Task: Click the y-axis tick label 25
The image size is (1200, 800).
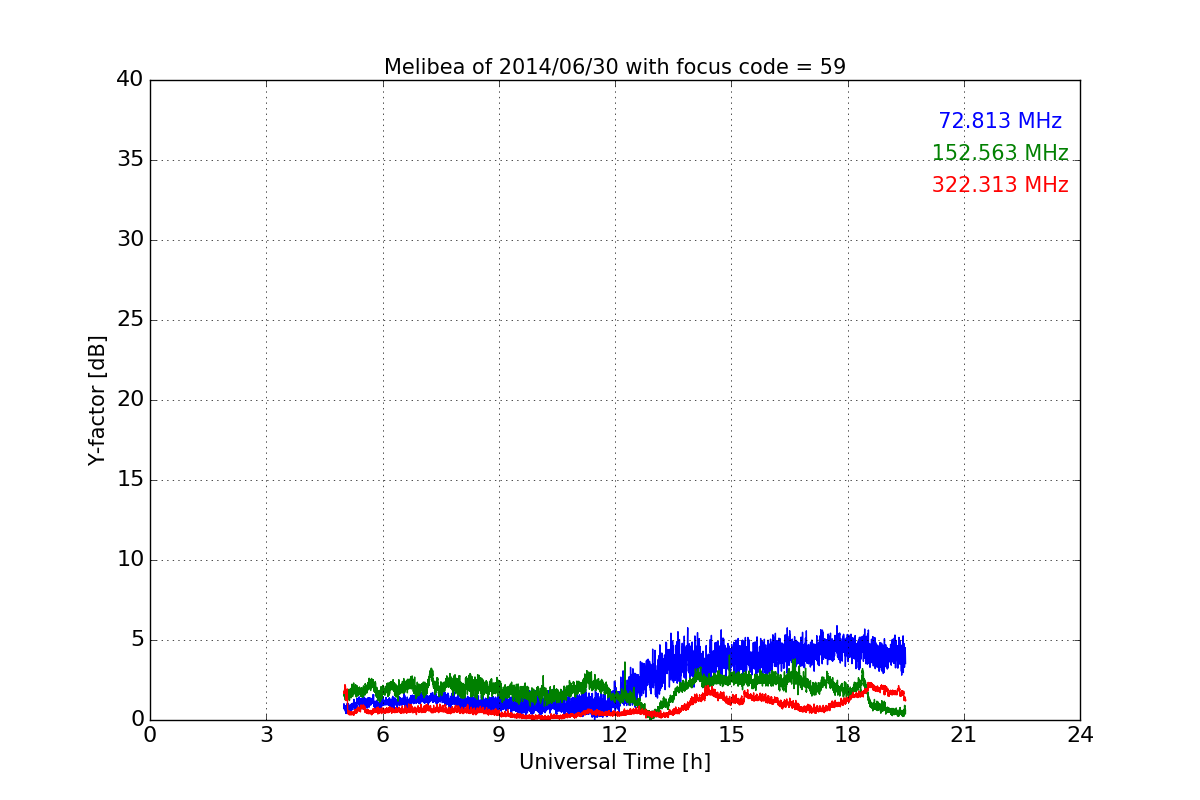Action: [130, 320]
